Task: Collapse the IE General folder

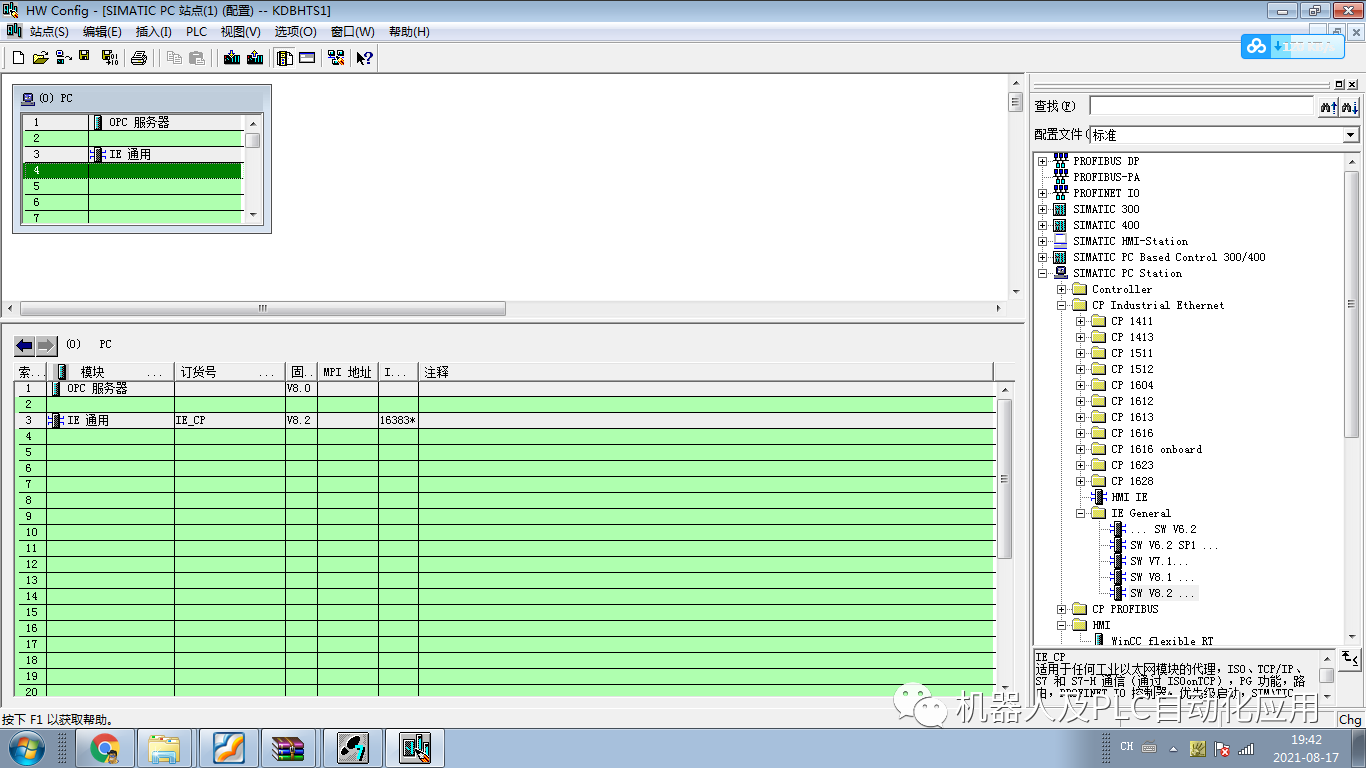Action: tap(1080, 513)
